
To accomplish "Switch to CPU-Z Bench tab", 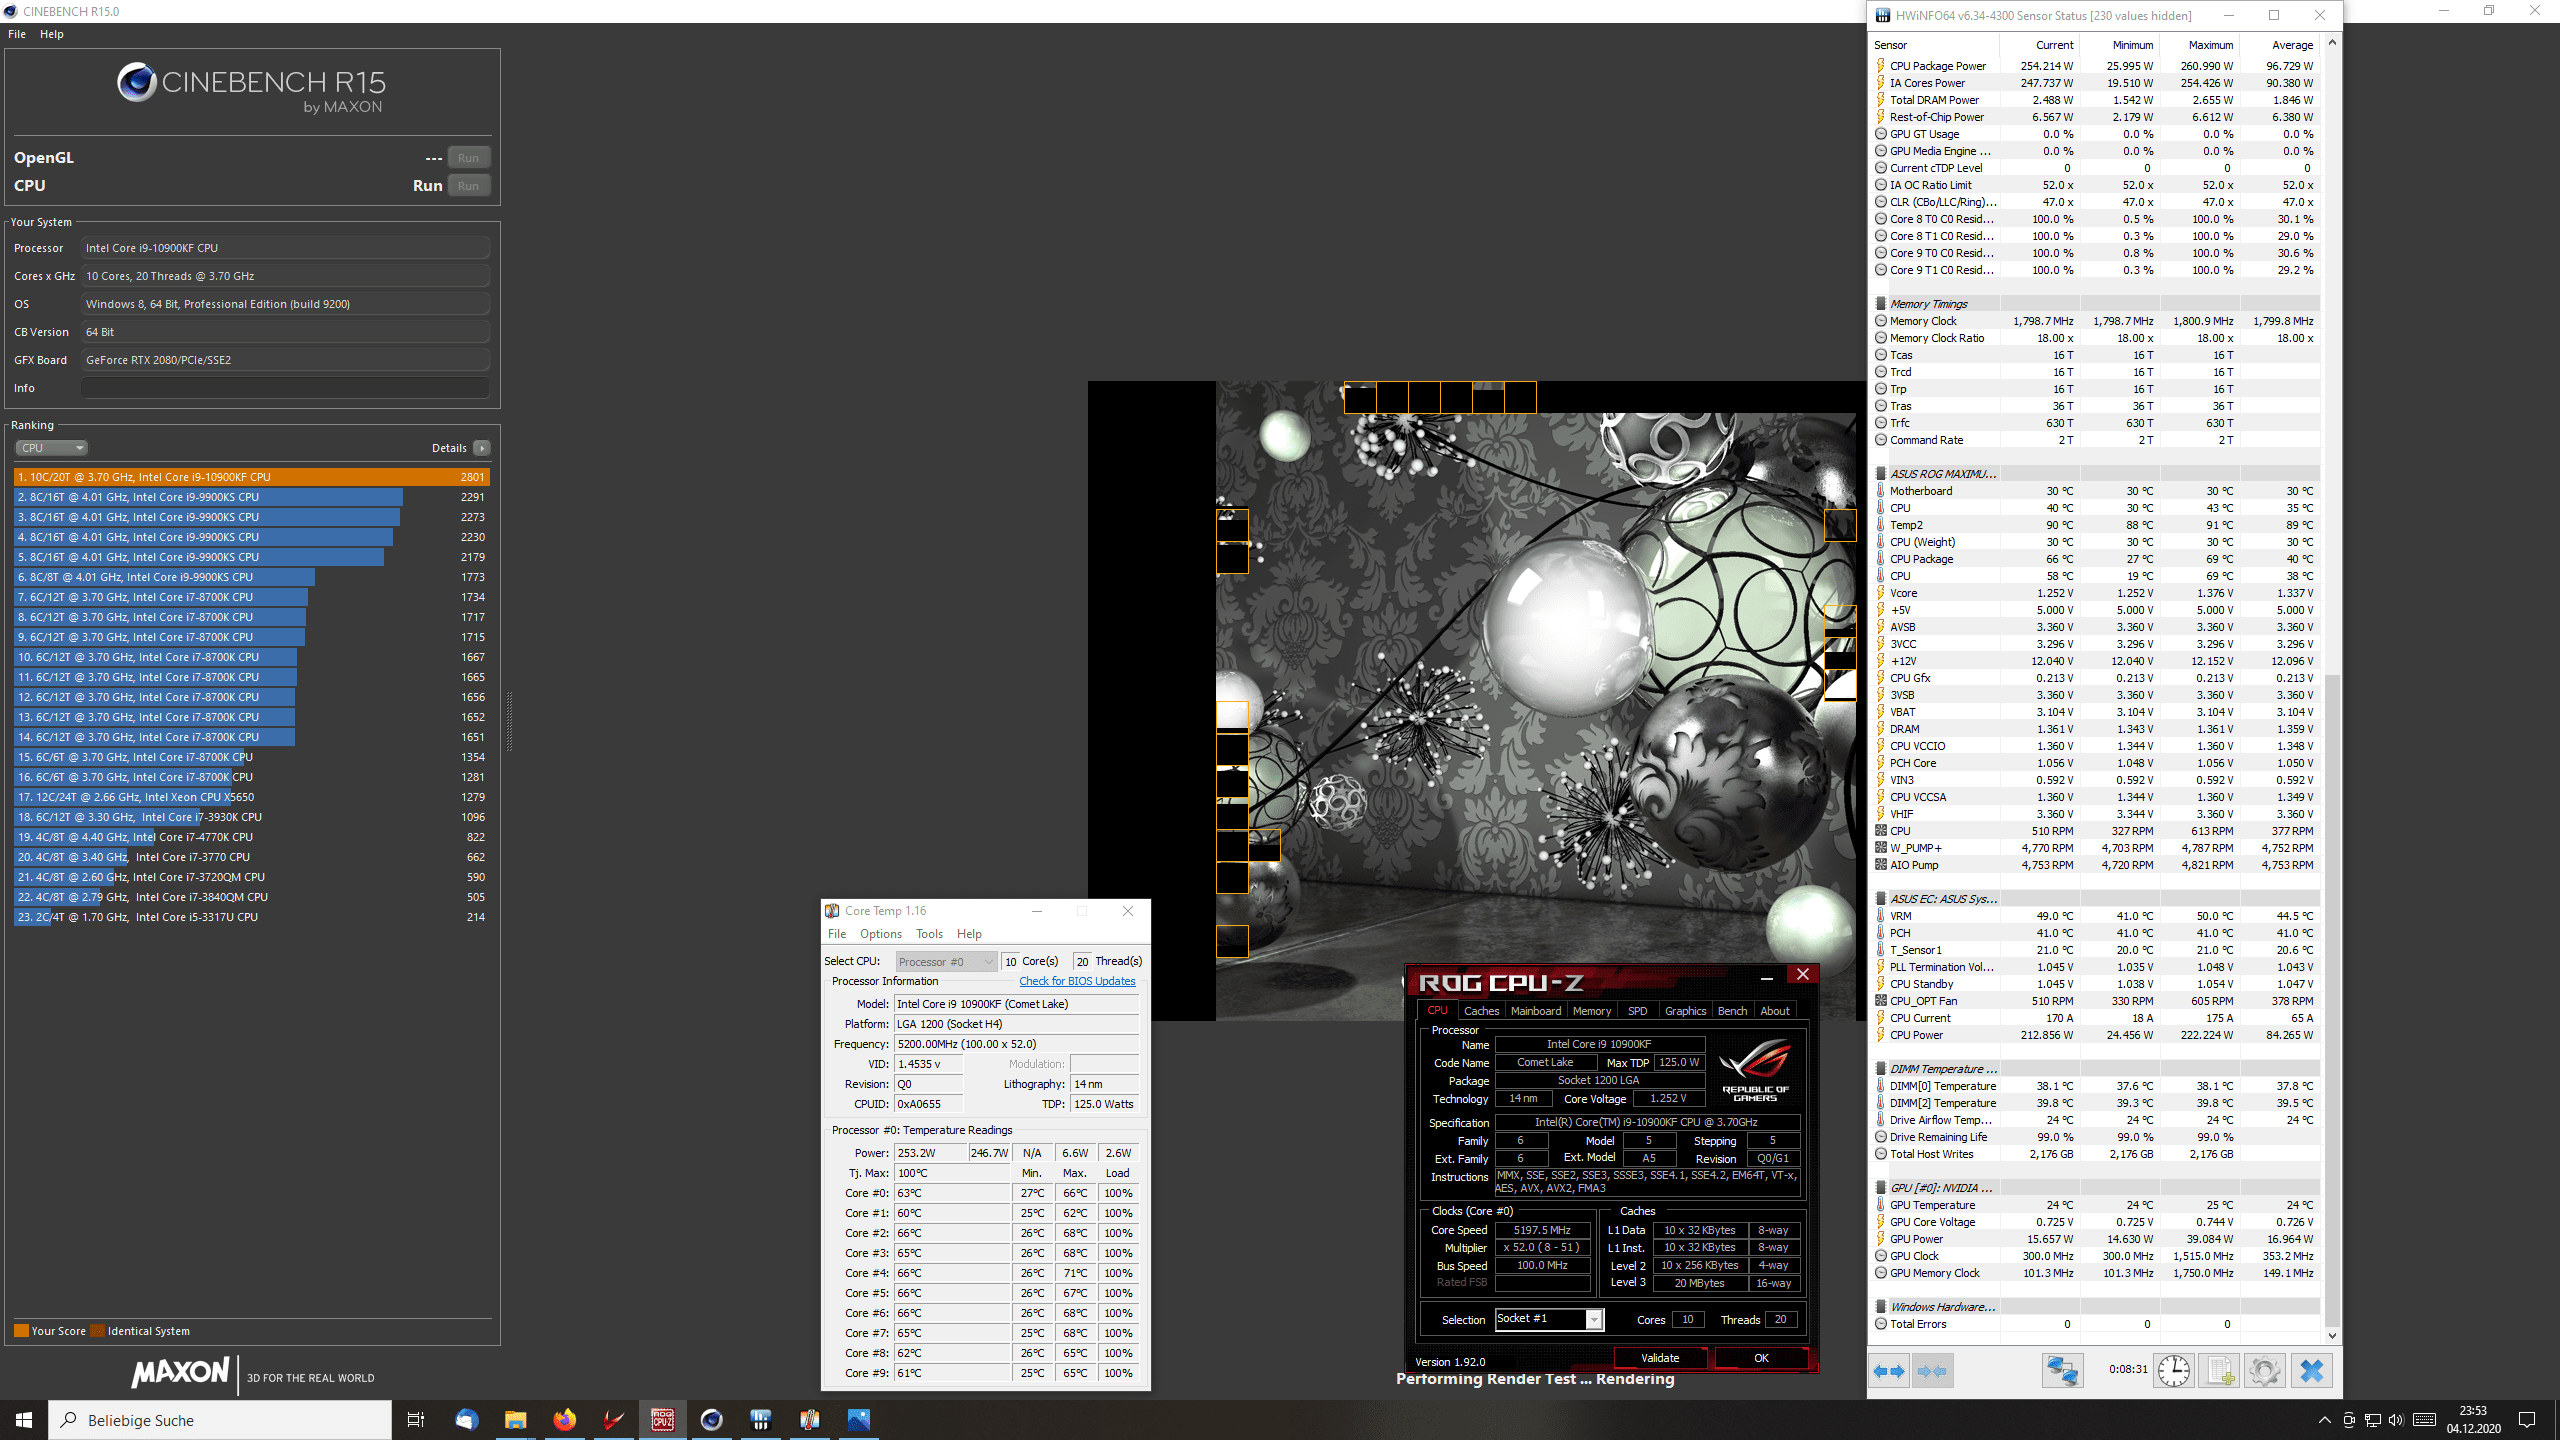I will [1732, 1011].
